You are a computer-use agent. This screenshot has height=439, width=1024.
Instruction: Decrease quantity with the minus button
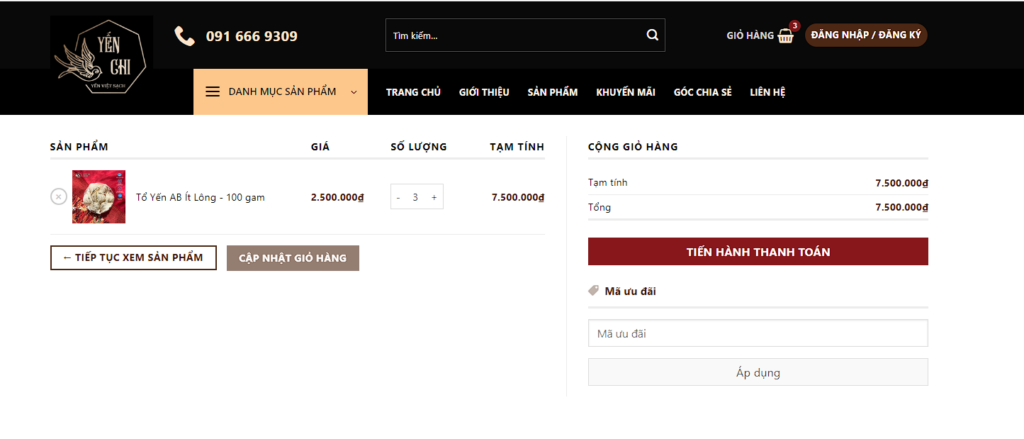398,197
